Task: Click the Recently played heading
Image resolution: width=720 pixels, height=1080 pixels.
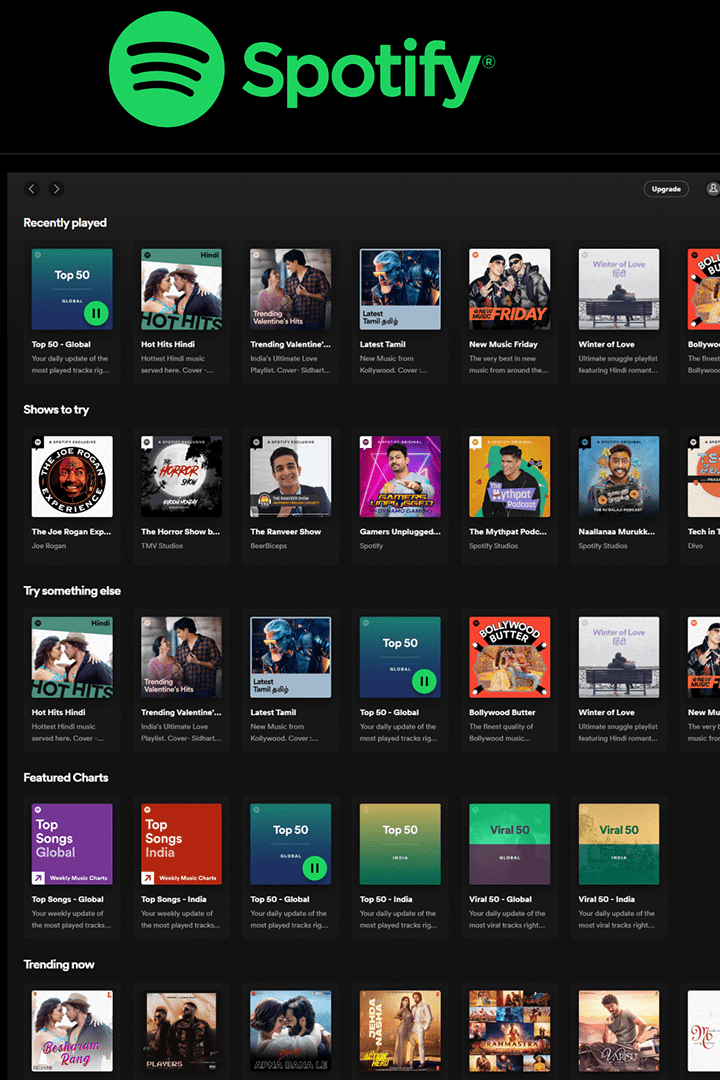Action: pos(65,222)
